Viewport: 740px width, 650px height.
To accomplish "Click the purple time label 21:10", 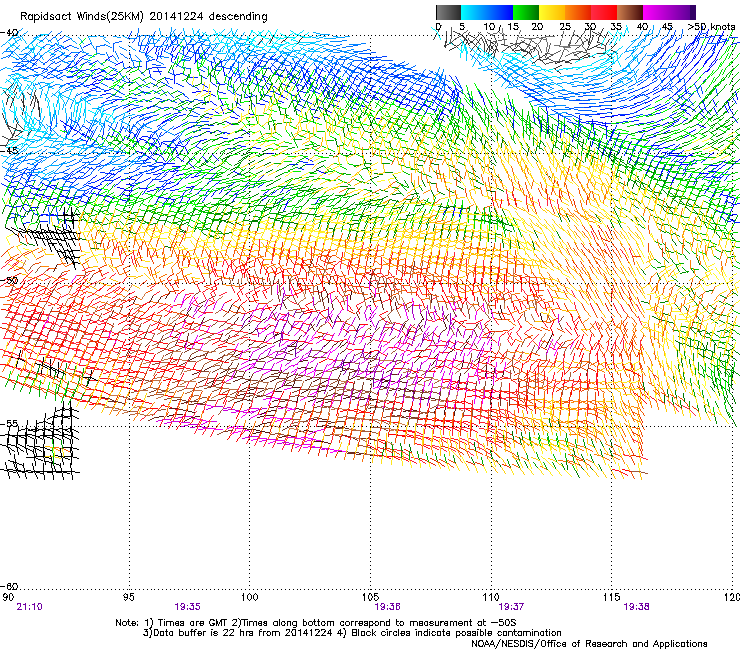I will coord(29,607).
